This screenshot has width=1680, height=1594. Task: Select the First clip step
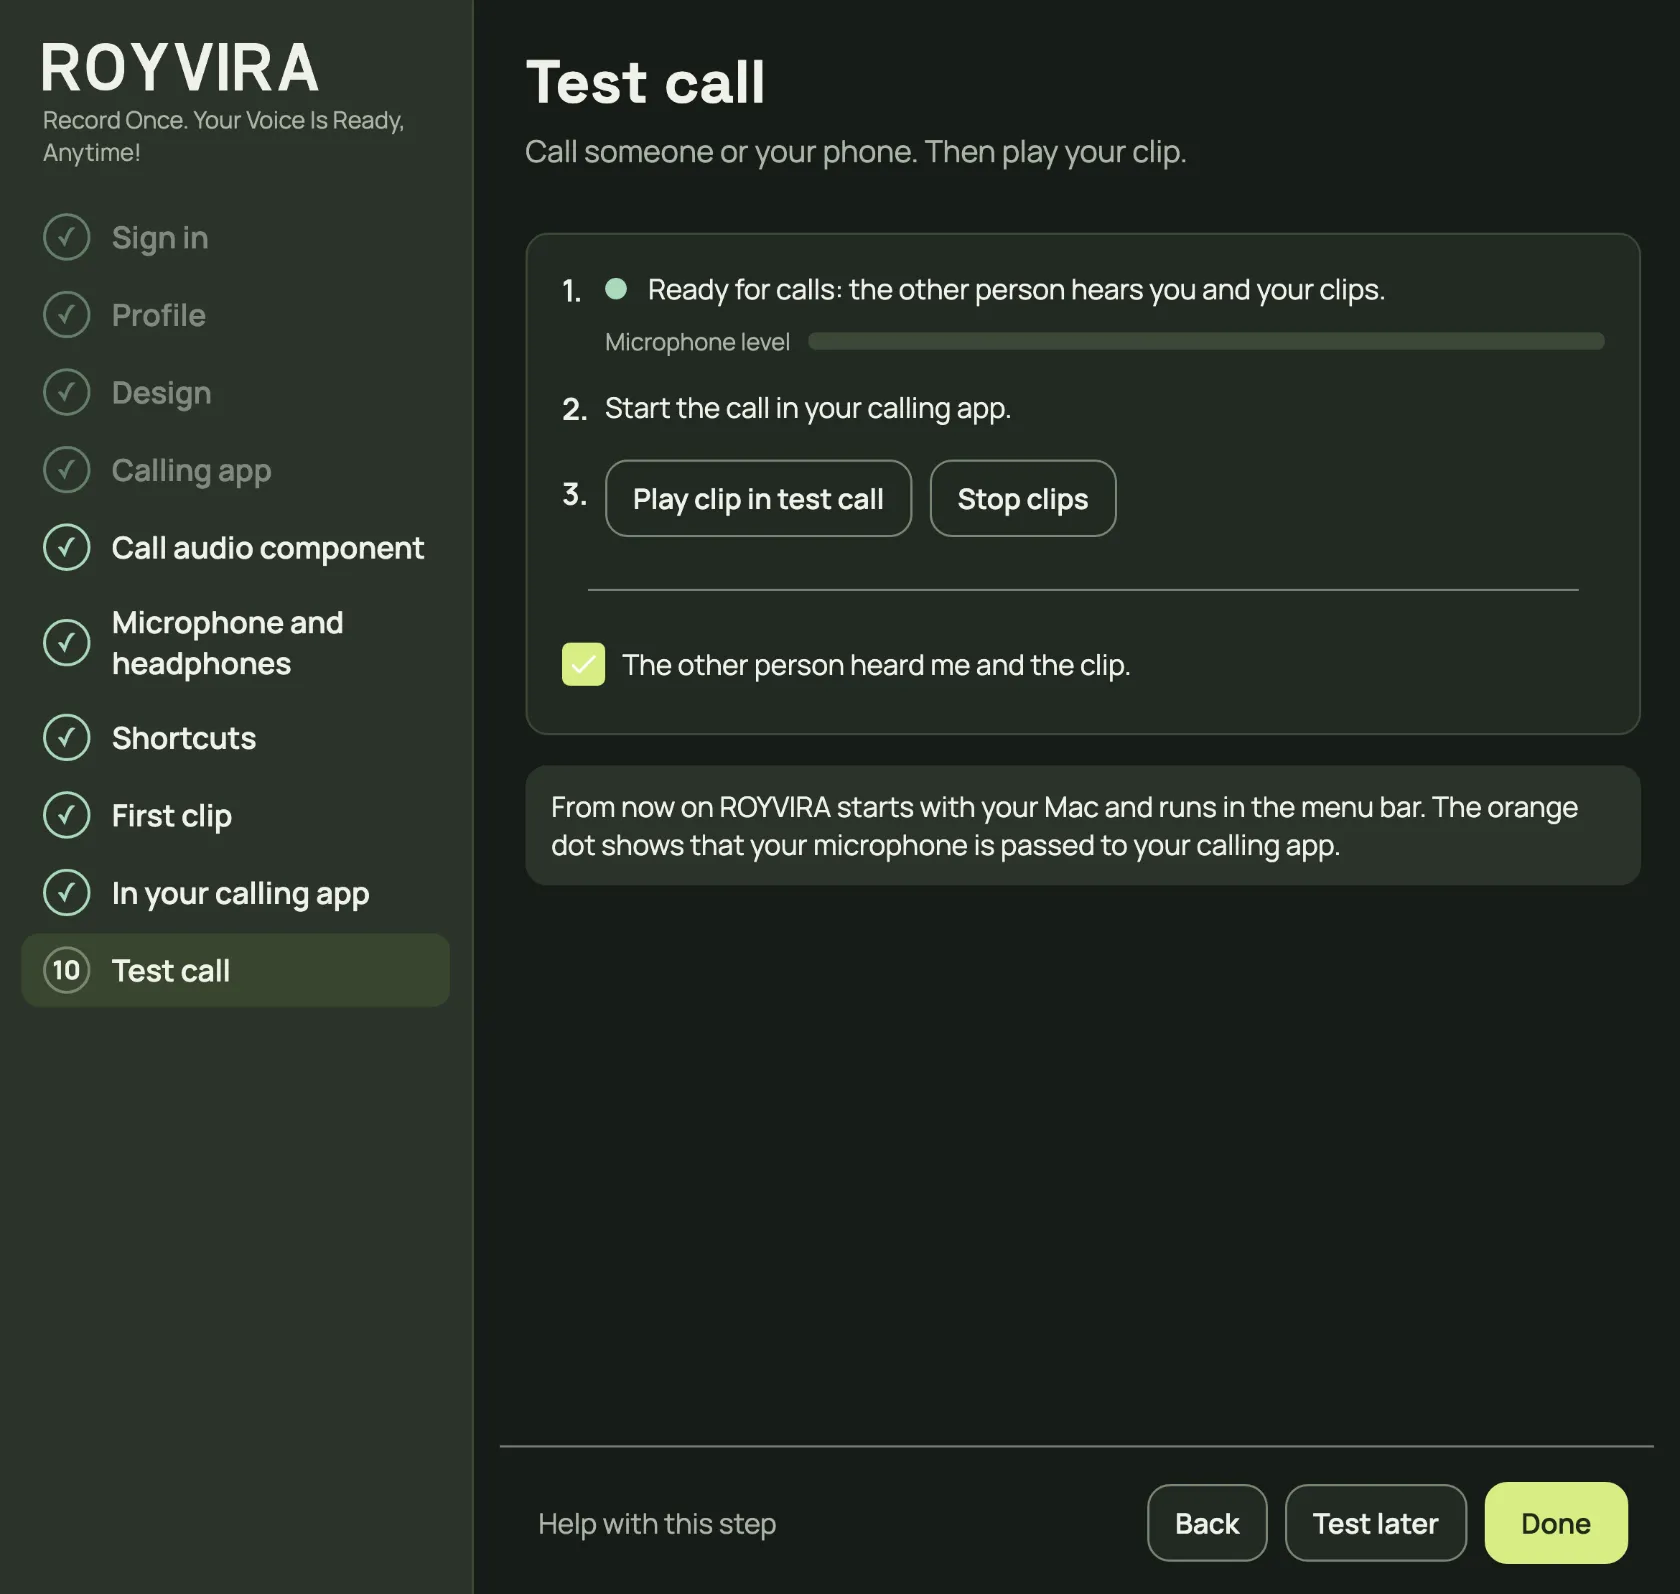235,815
